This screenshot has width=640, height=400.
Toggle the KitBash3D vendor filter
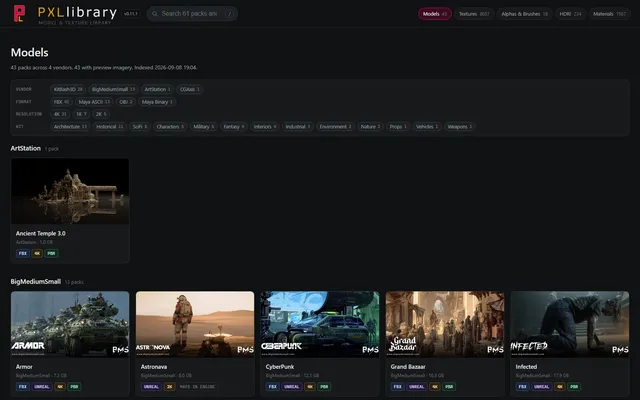coord(68,89)
